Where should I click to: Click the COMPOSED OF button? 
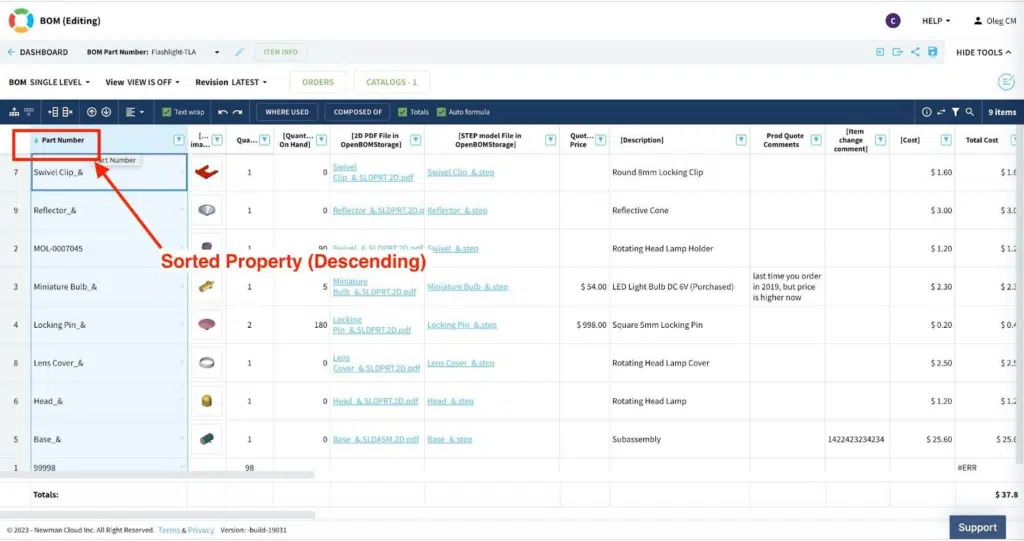tap(357, 112)
